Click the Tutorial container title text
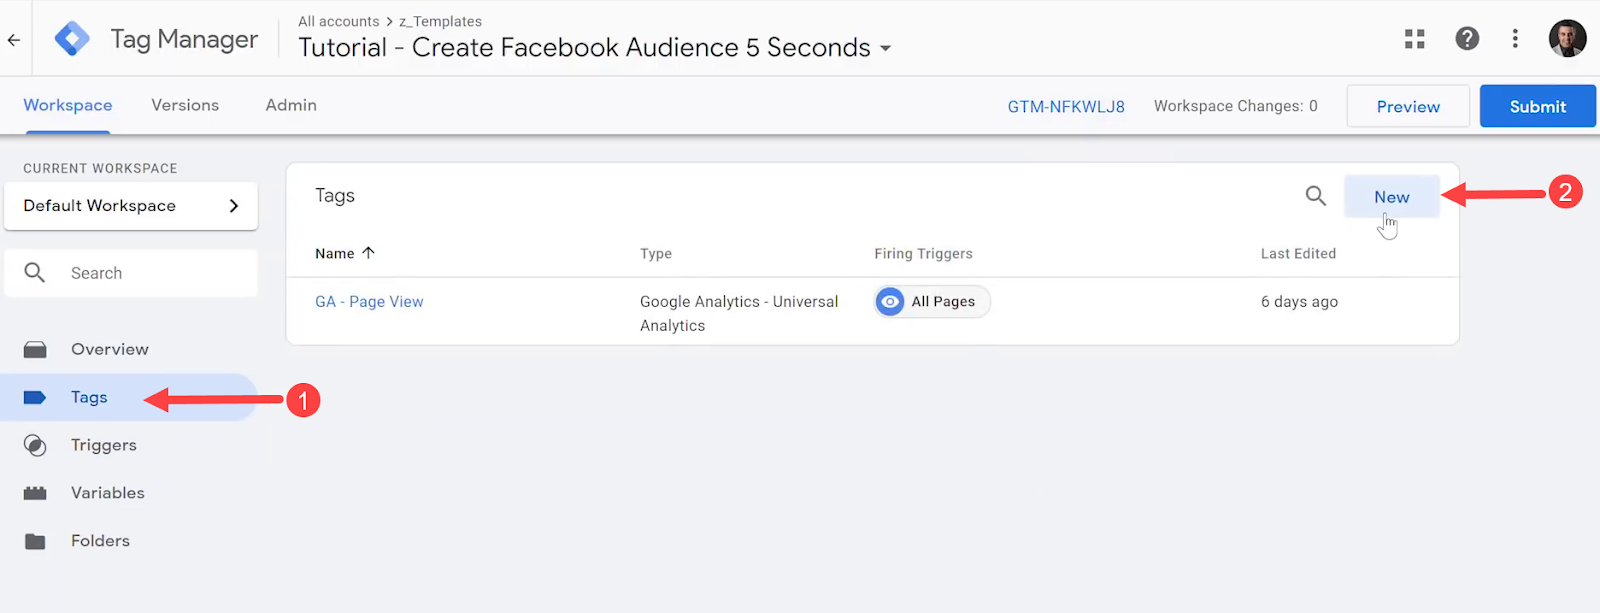Screen dimensions: 1600x613 coord(584,47)
